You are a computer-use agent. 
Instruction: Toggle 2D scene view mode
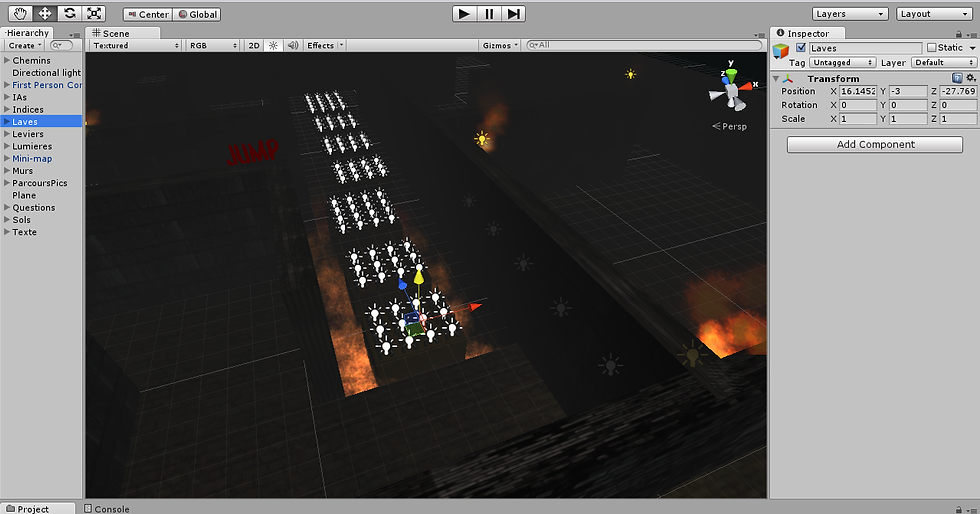[254, 46]
